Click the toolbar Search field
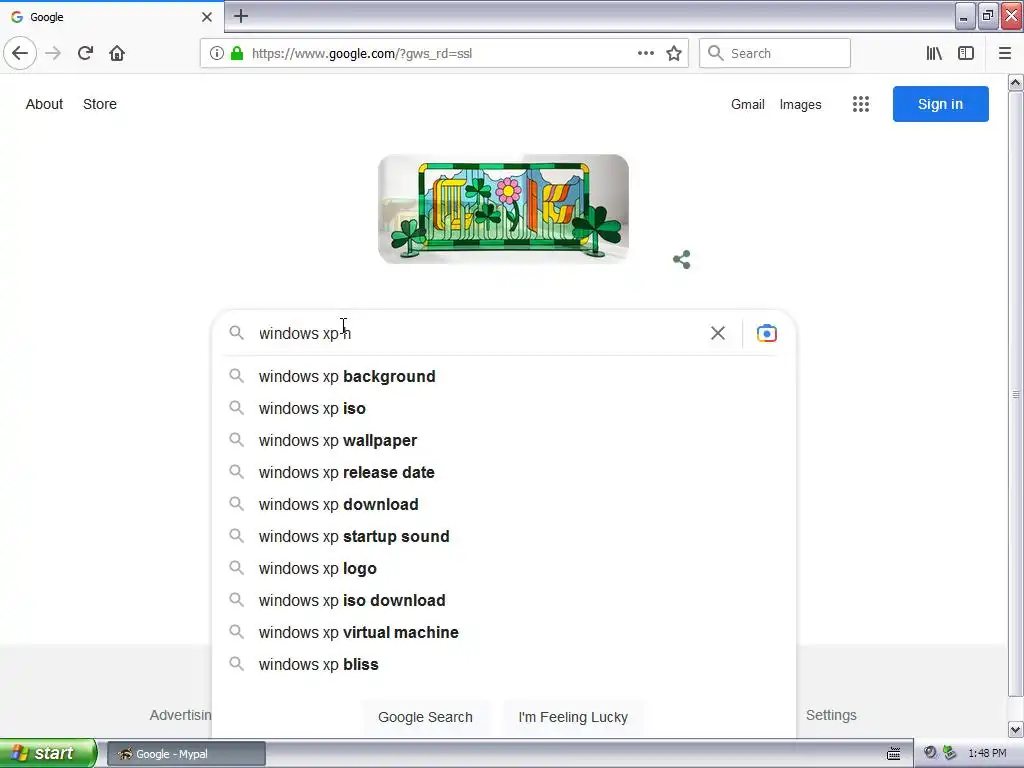Viewport: 1024px width, 768px height. pos(775,53)
